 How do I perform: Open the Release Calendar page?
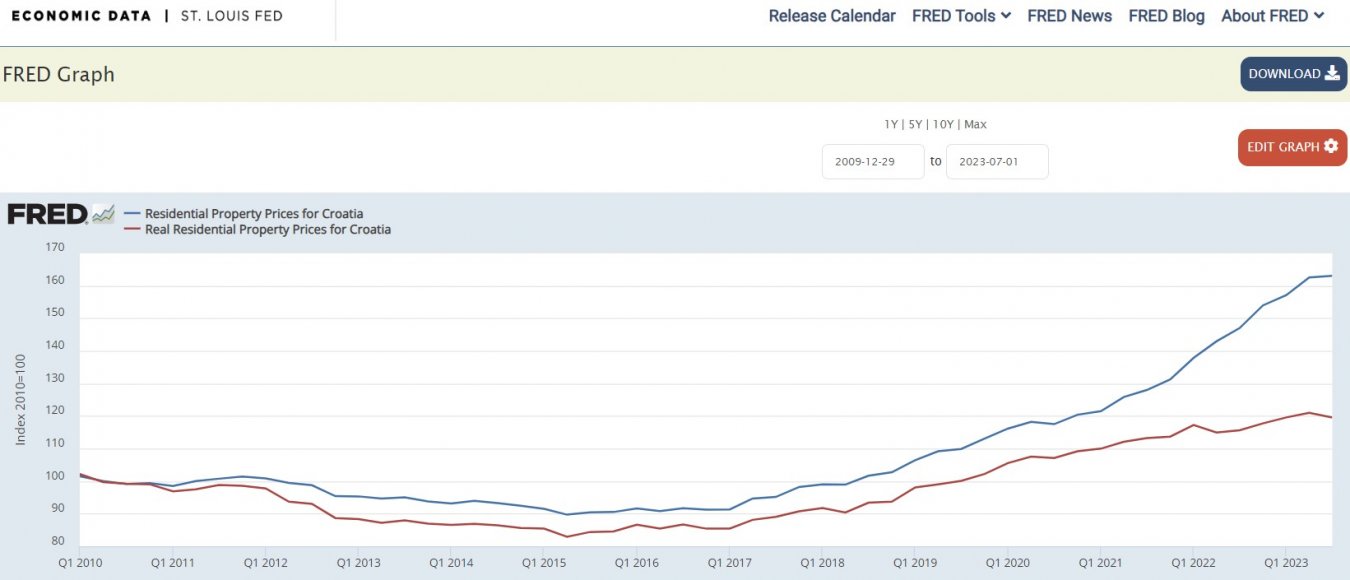pyautogui.click(x=831, y=16)
